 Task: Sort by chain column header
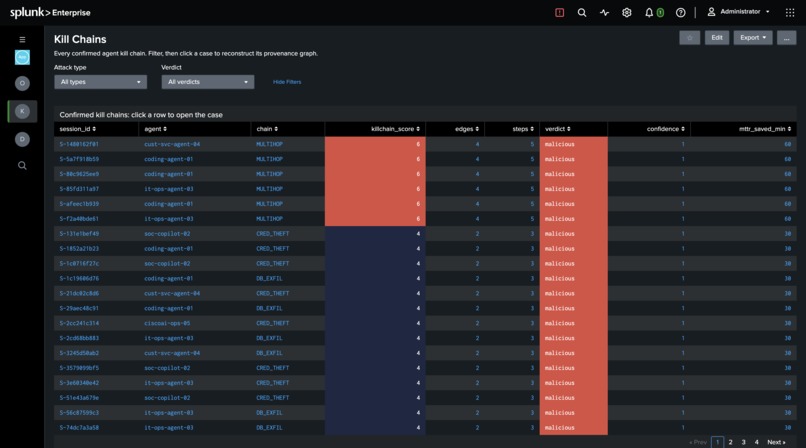267,129
